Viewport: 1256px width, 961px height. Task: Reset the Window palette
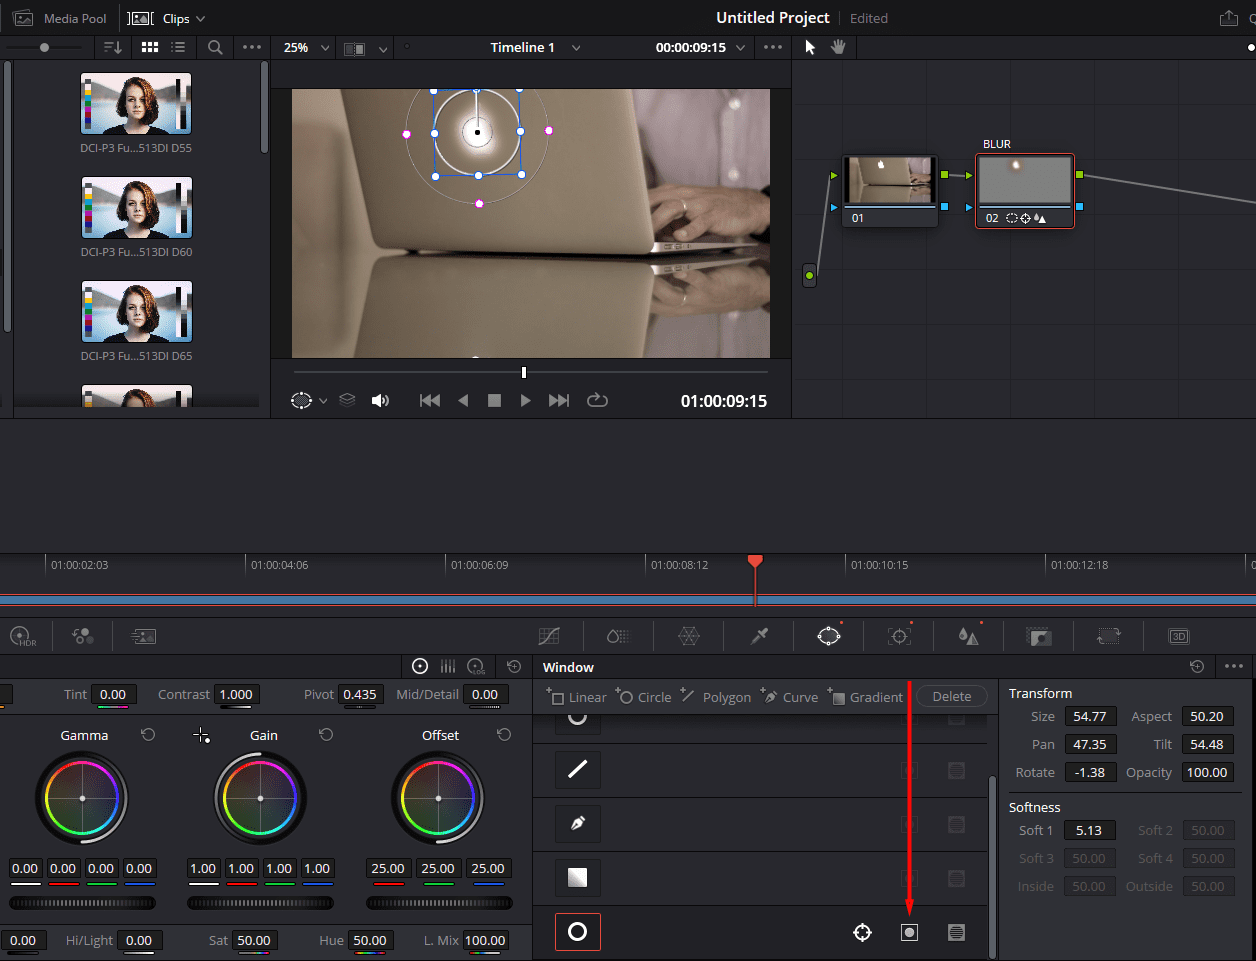point(1197,666)
